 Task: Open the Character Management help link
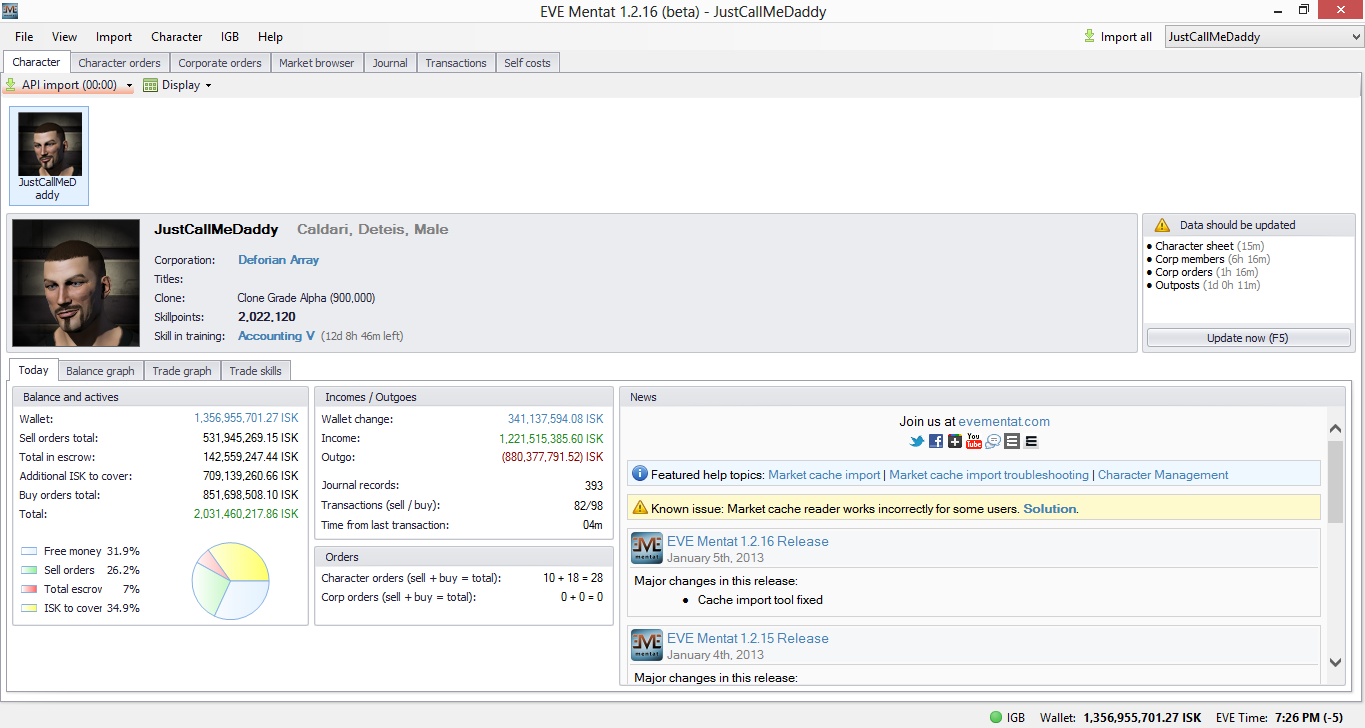tap(1163, 475)
